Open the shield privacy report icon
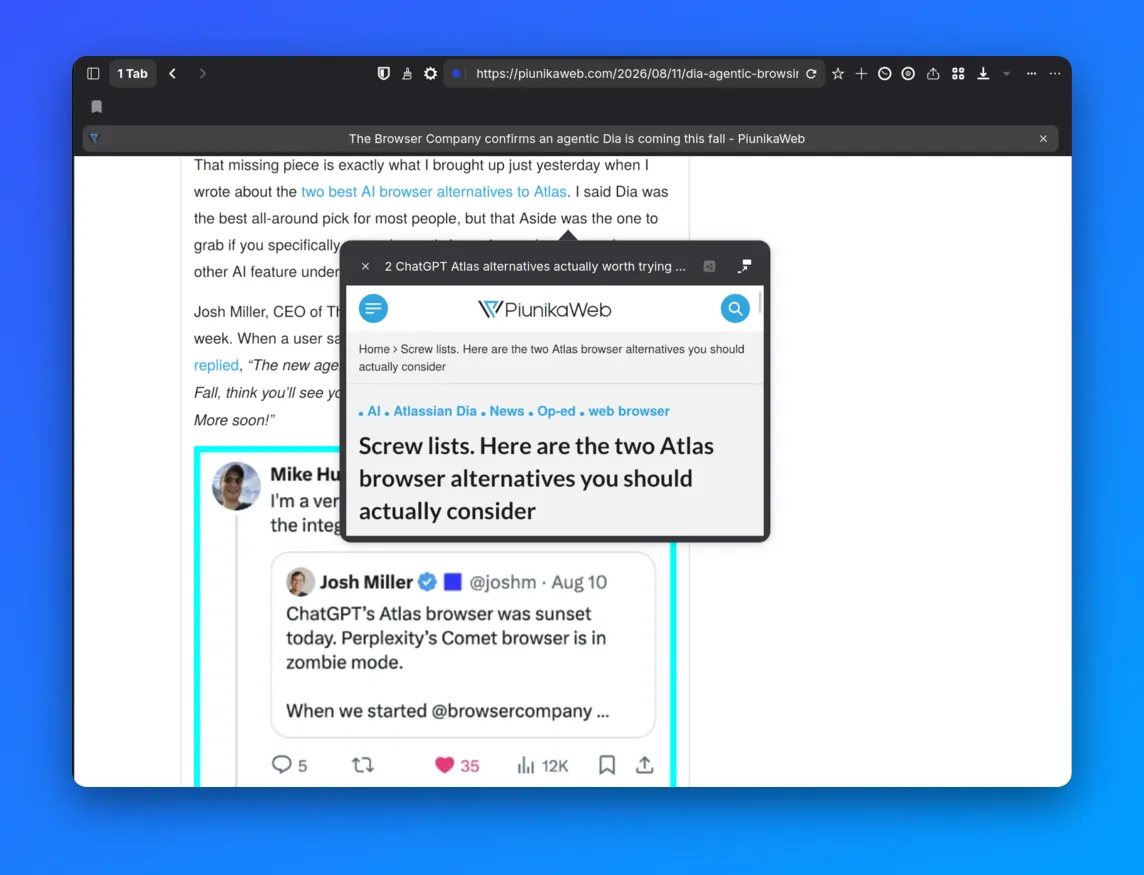 point(383,74)
